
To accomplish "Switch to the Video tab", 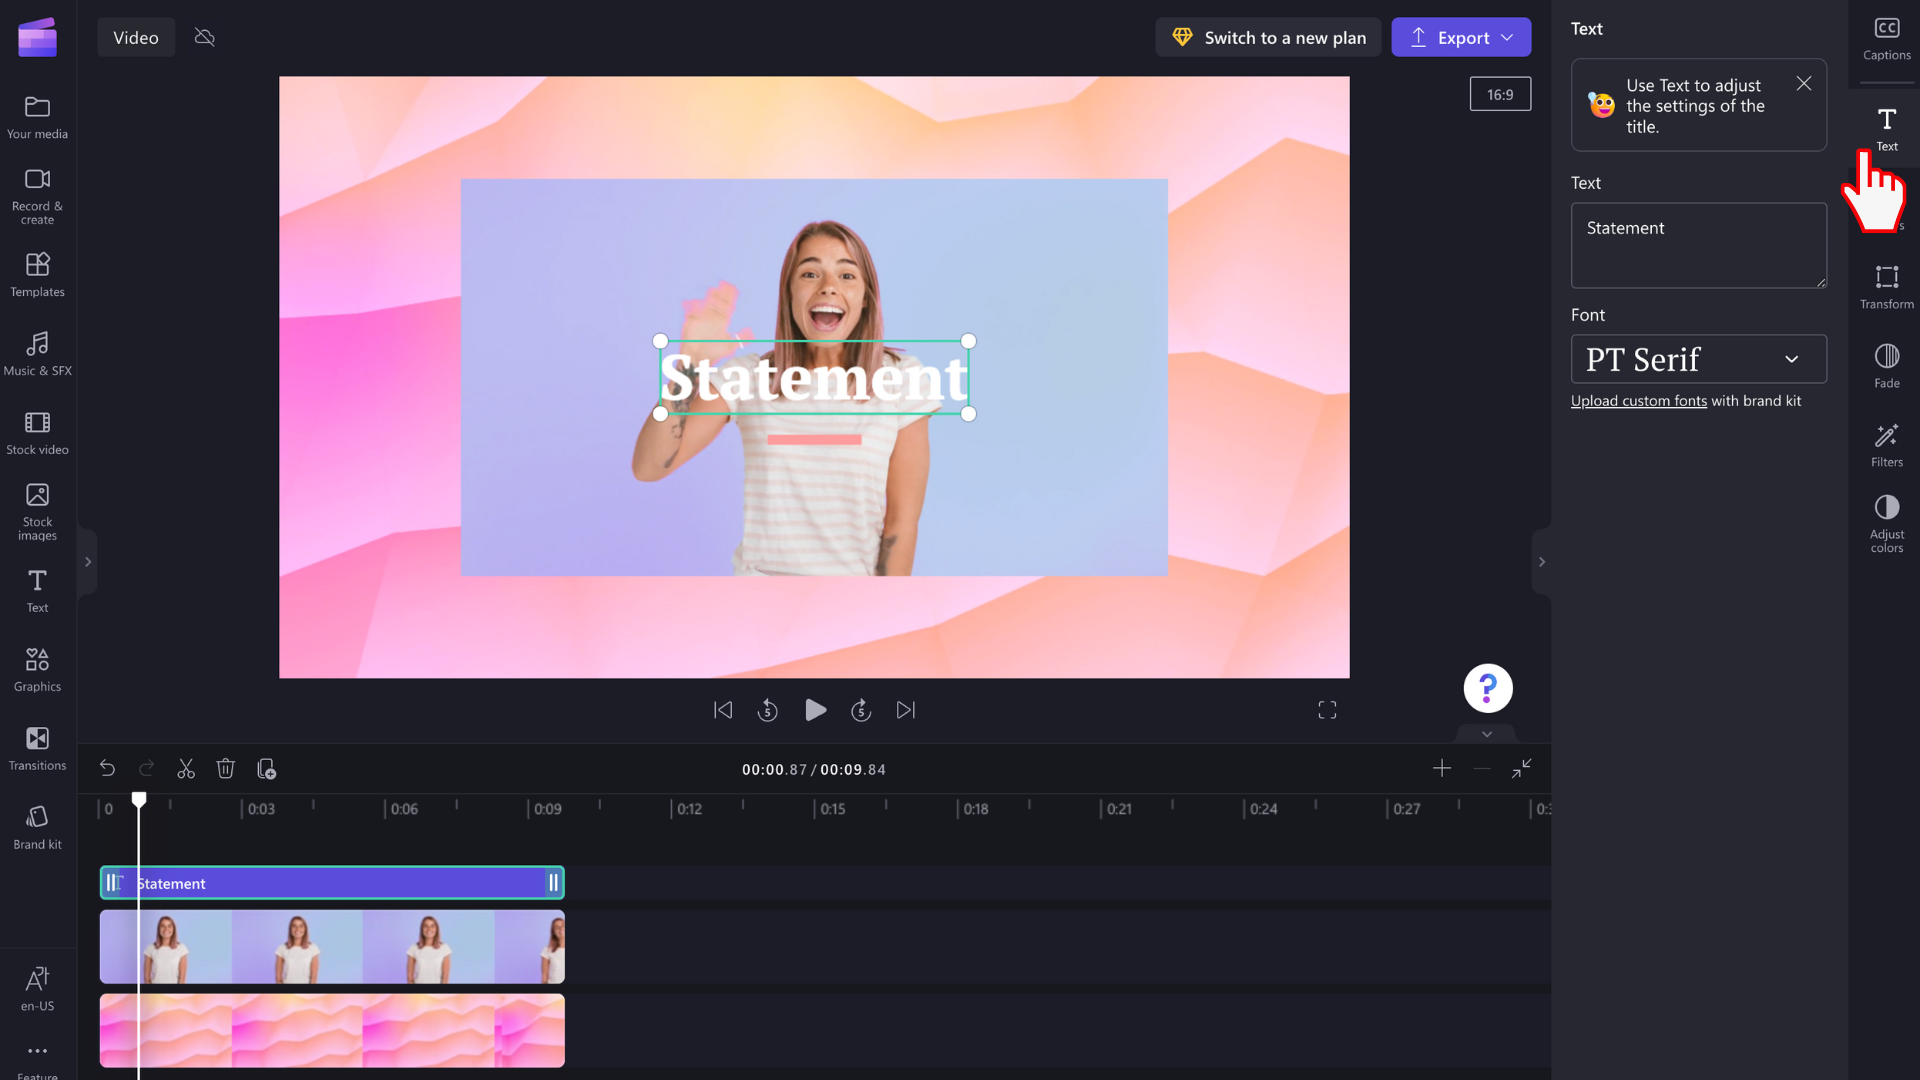I will 136,36.
